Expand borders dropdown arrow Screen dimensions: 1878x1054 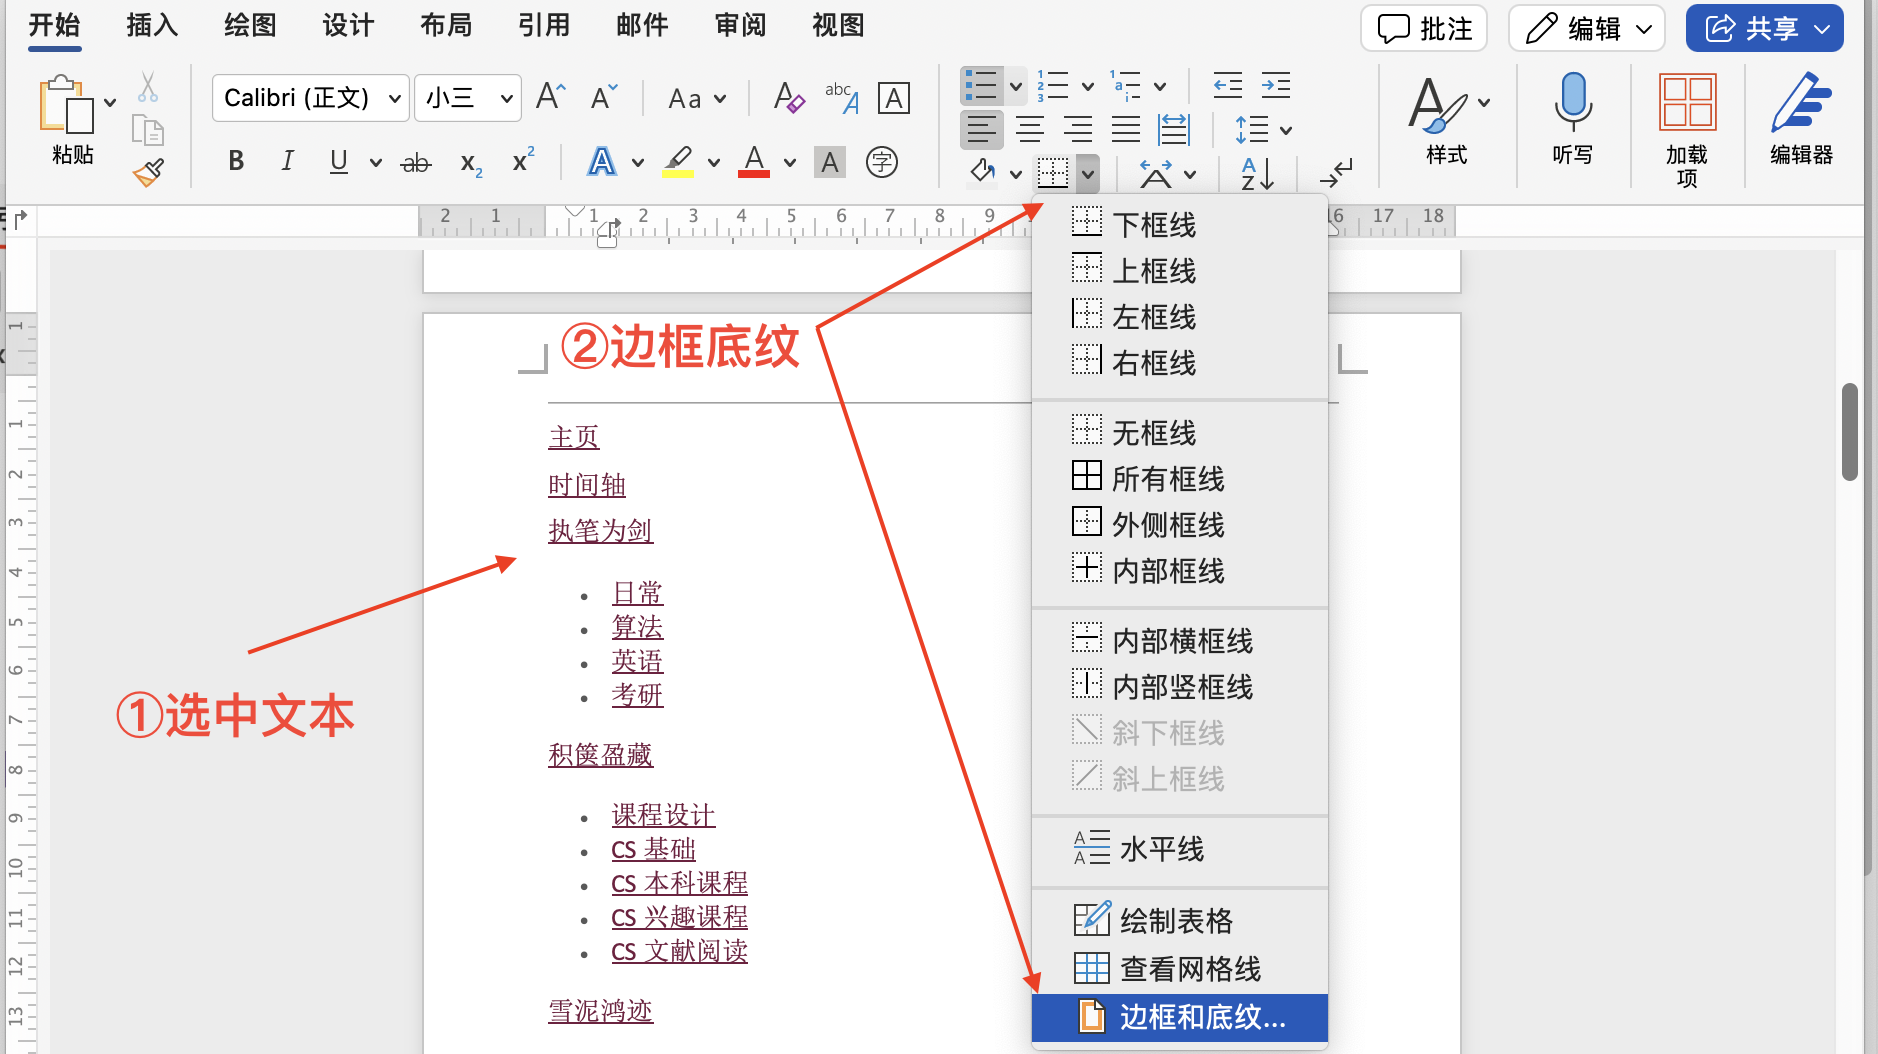click(x=1088, y=174)
